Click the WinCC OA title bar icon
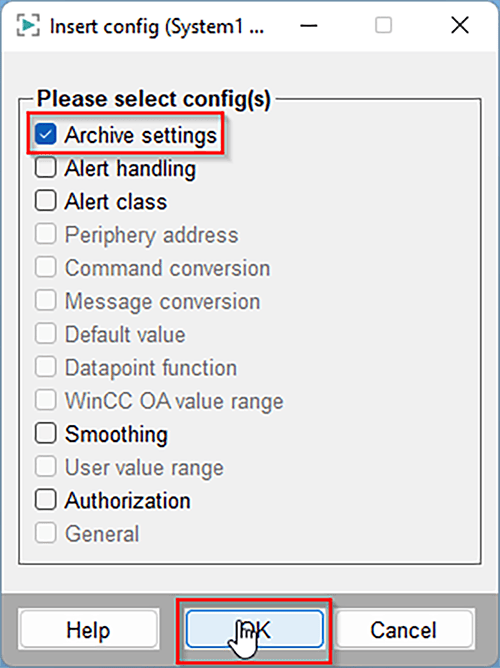This screenshot has width=500, height=668. pyautogui.click(x=28, y=25)
